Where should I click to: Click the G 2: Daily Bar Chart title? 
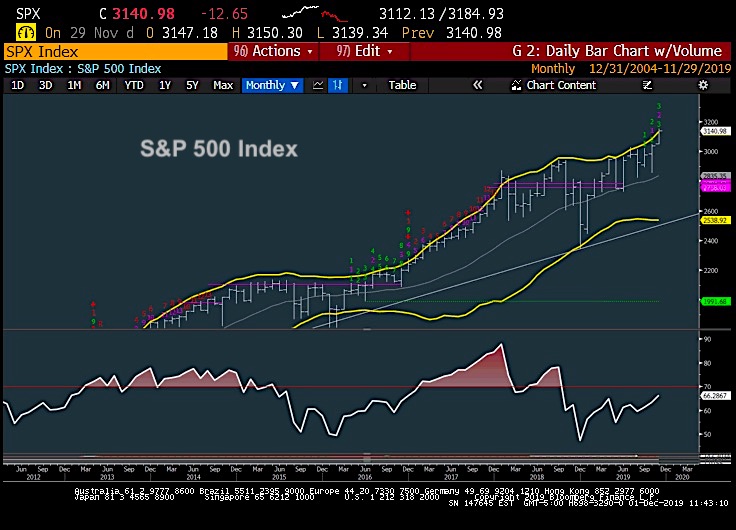click(x=617, y=51)
